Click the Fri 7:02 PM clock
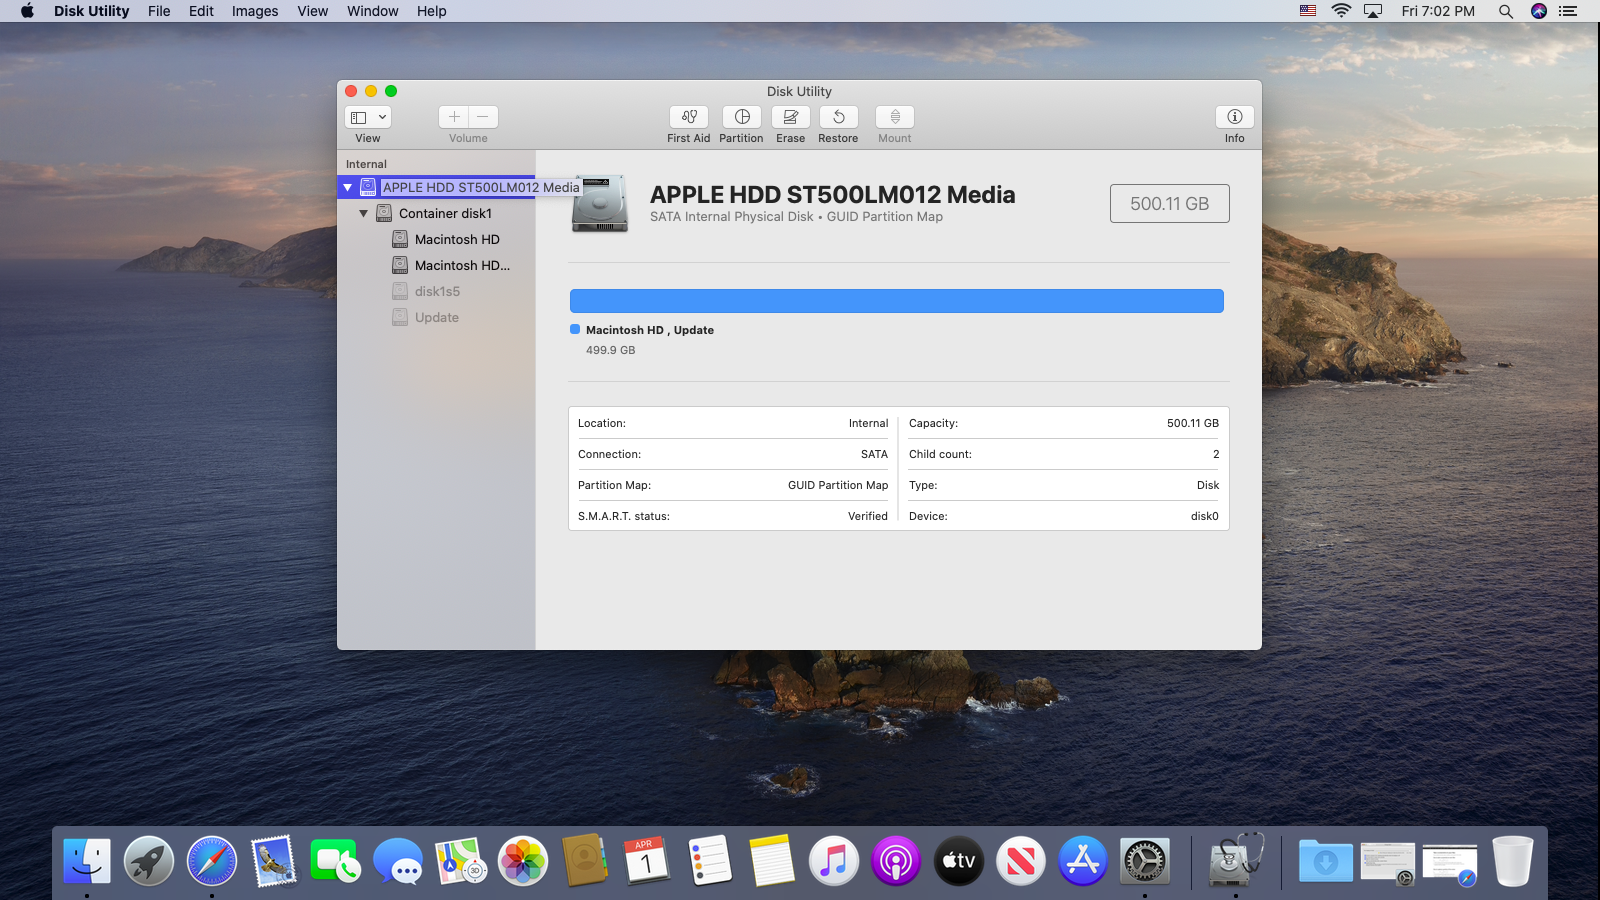1600x900 pixels. [1438, 11]
